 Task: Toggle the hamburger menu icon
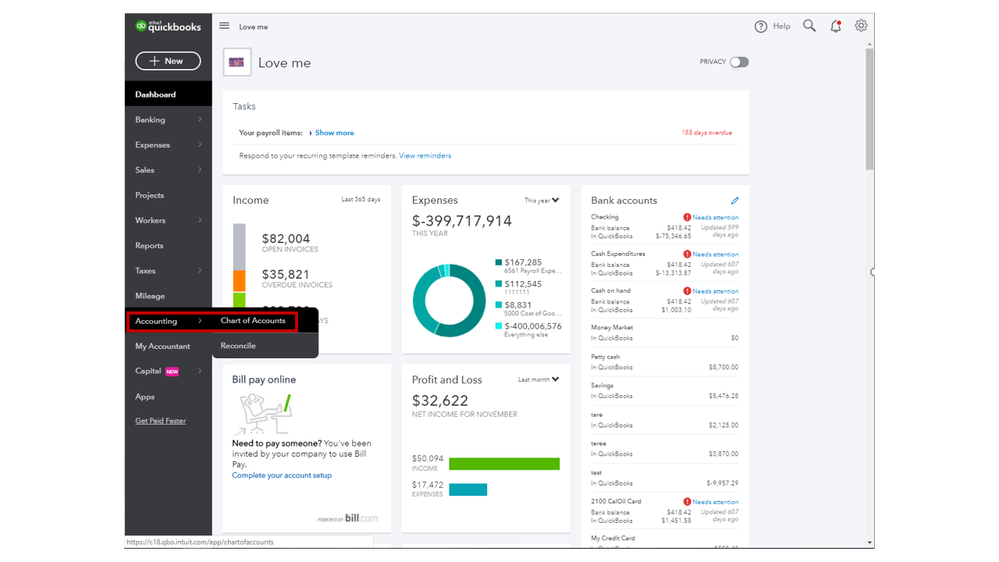pos(224,26)
